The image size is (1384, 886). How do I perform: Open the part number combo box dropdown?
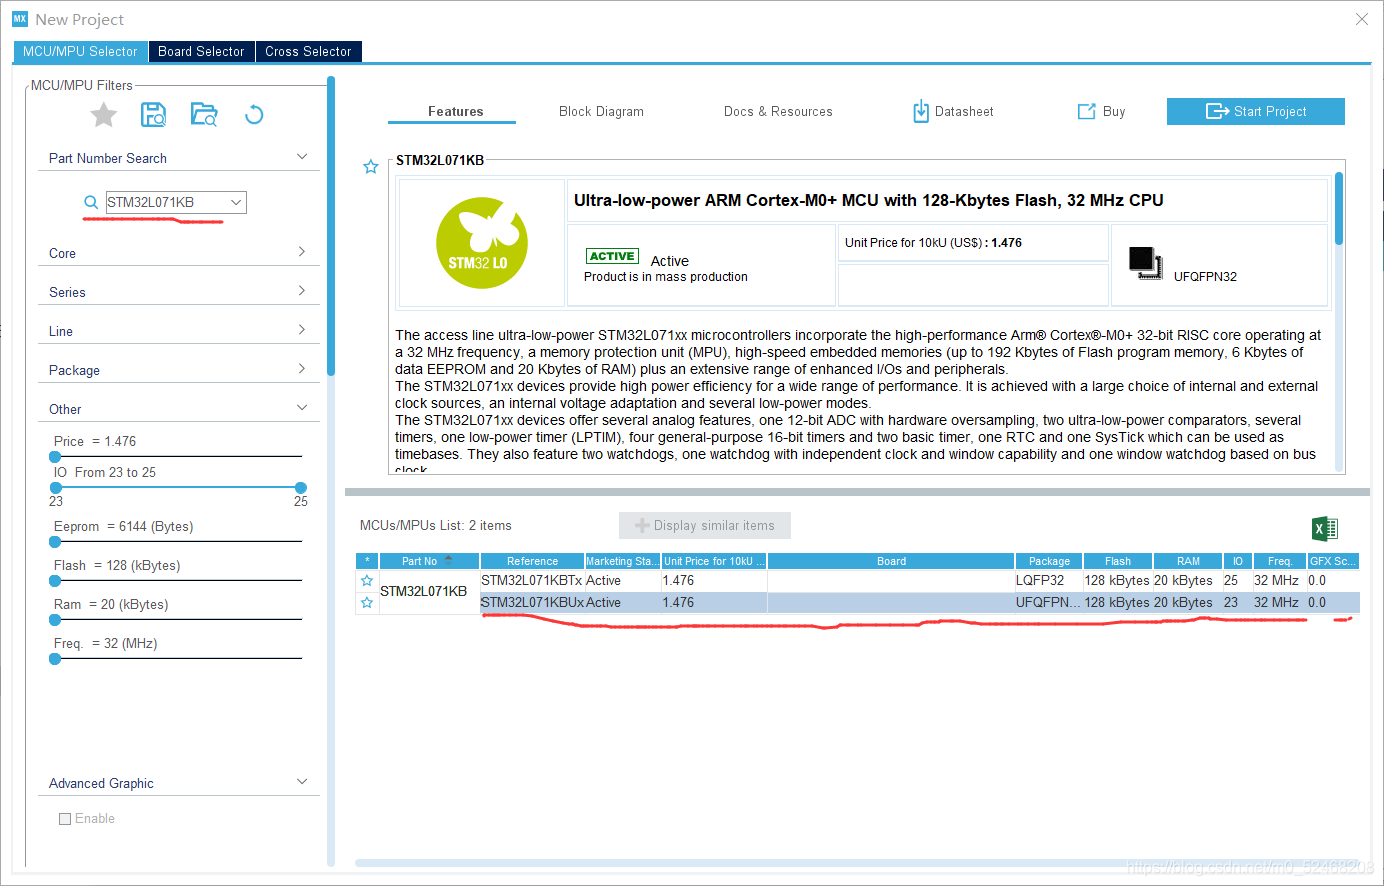tap(236, 202)
